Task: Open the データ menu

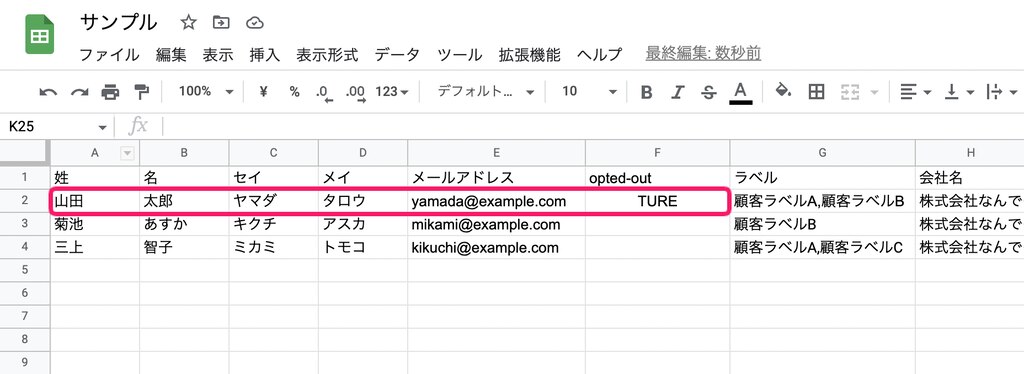Action: coord(397,55)
